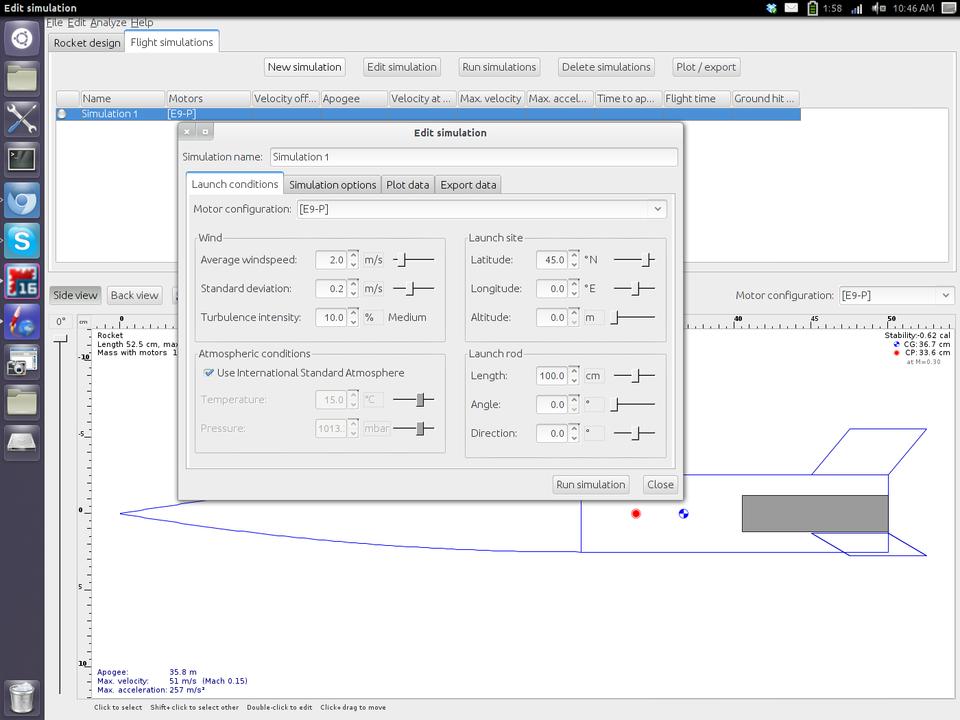Screen dimensions: 960x720
Task: Toggle the Side view button
Action: click(75, 295)
